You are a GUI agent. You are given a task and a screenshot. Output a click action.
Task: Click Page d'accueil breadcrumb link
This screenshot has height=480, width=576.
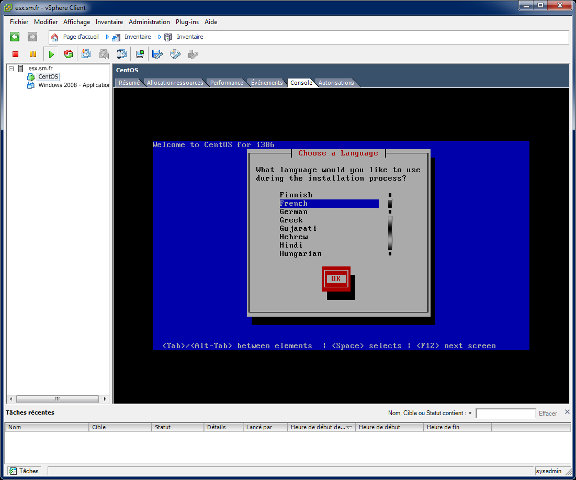81,37
